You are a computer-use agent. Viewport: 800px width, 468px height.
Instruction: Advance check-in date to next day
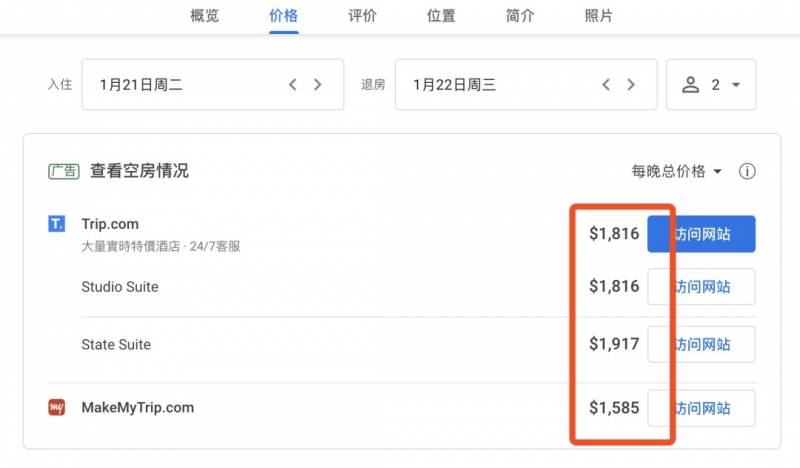(x=318, y=85)
